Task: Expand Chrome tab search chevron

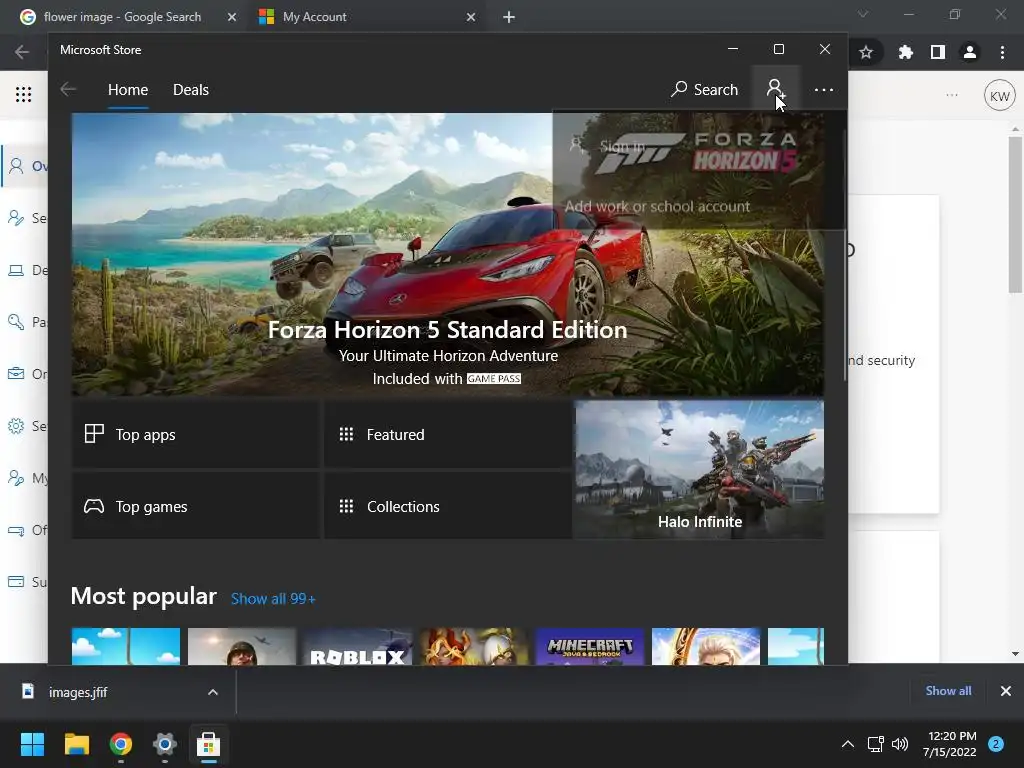Action: [x=863, y=14]
